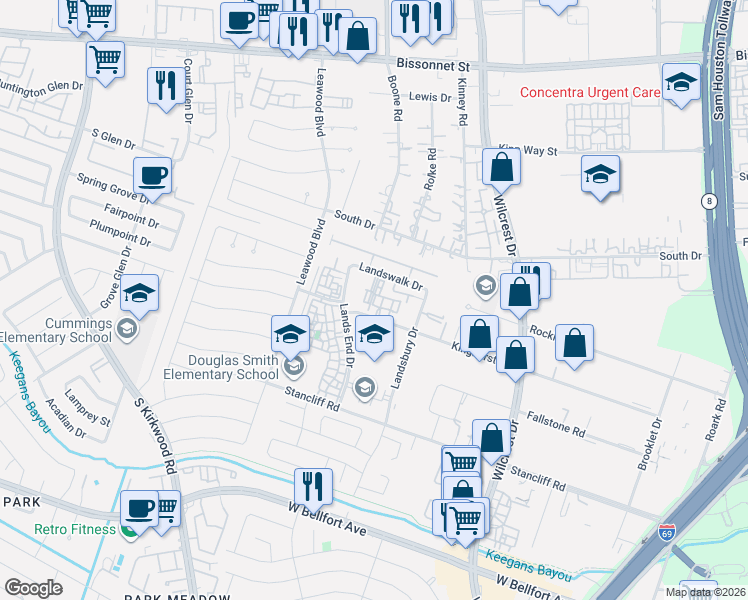The height and width of the screenshot is (600, 748).
Task: Select the restaurant marker near Court Glen Dr
Action: 166,86
